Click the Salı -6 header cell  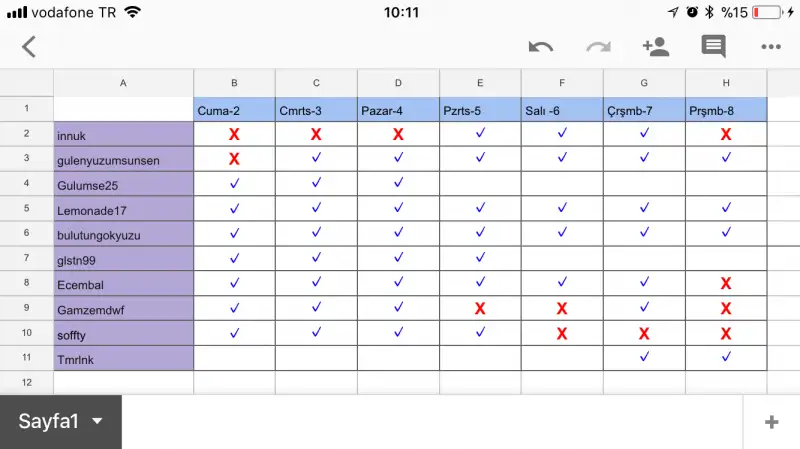click(562, 109)
